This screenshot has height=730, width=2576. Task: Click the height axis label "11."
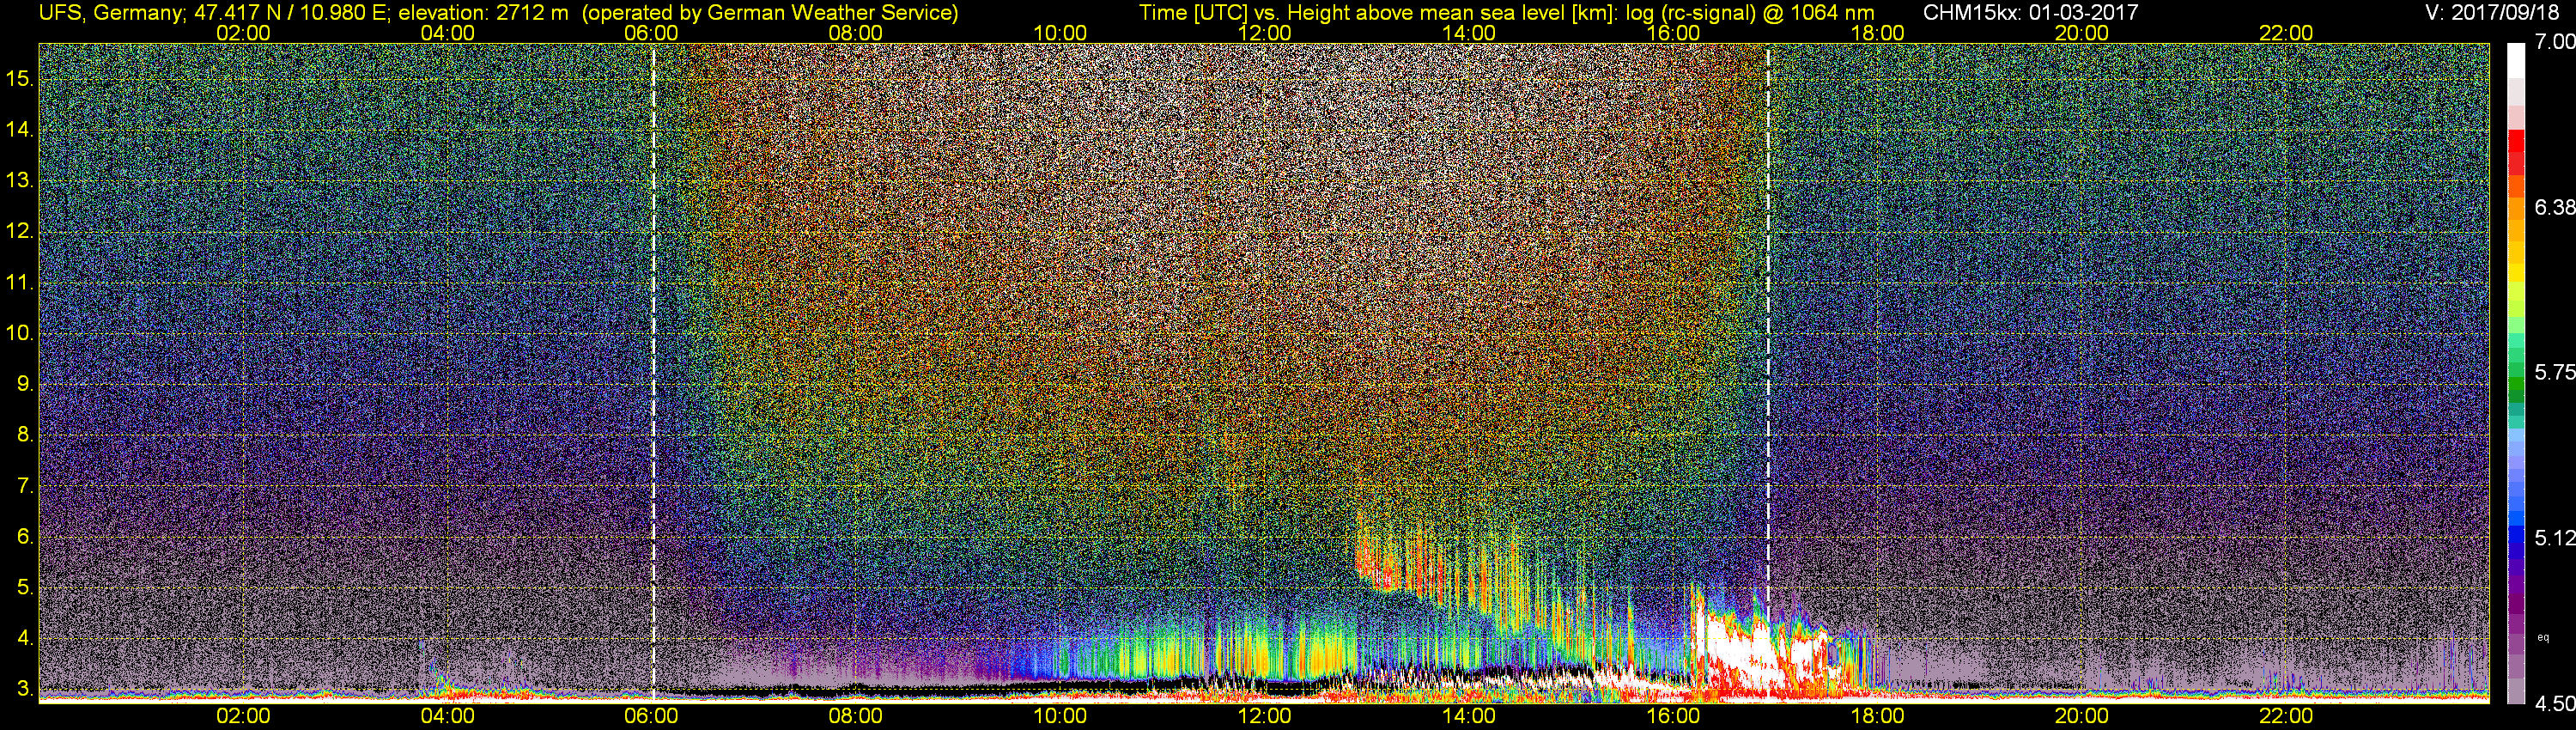coord(20,282)
